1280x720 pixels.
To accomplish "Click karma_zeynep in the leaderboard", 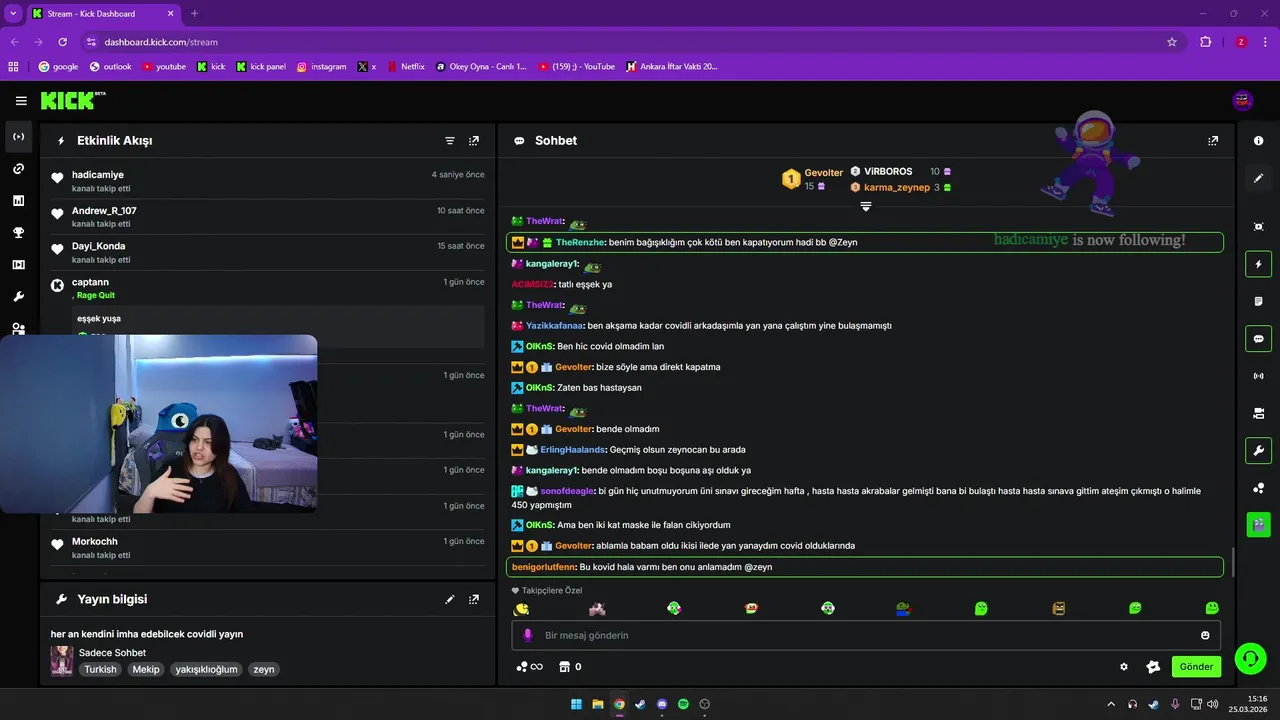I will coord(897,187).
